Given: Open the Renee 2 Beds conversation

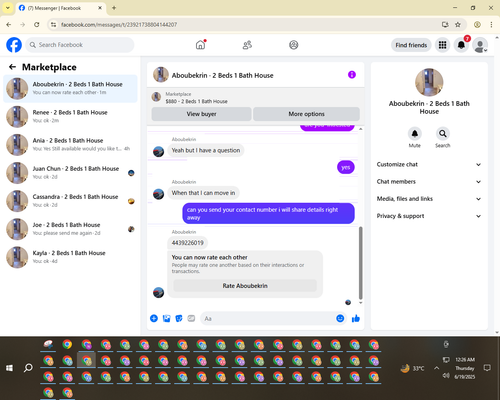Looking at the screenshot, I should 70,116.
